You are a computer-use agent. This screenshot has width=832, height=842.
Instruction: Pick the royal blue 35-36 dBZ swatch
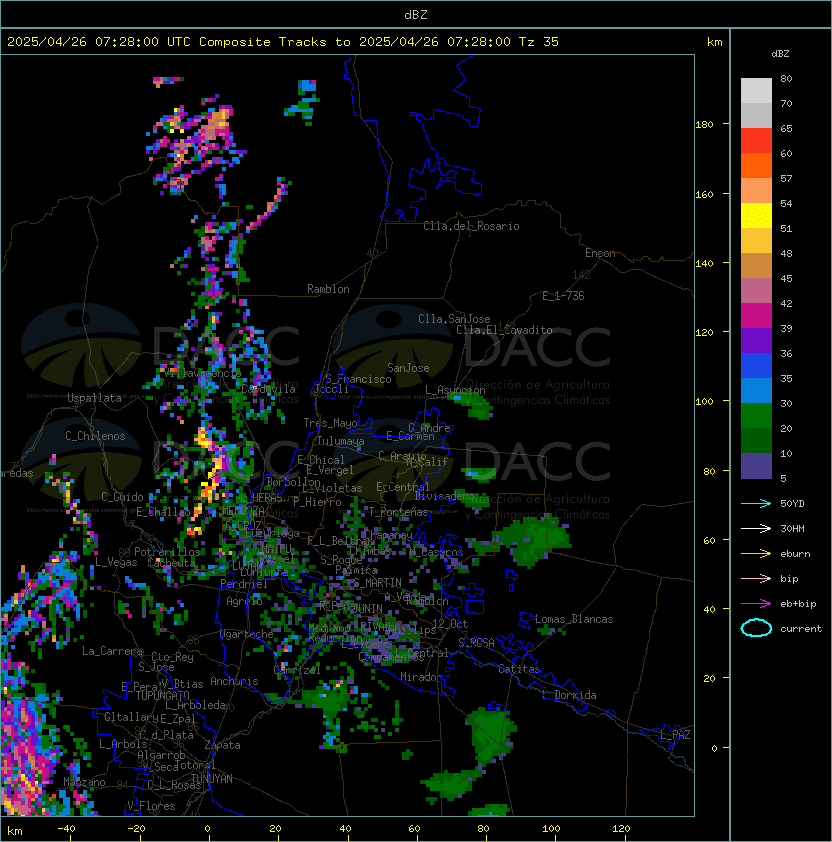[756, 366]
